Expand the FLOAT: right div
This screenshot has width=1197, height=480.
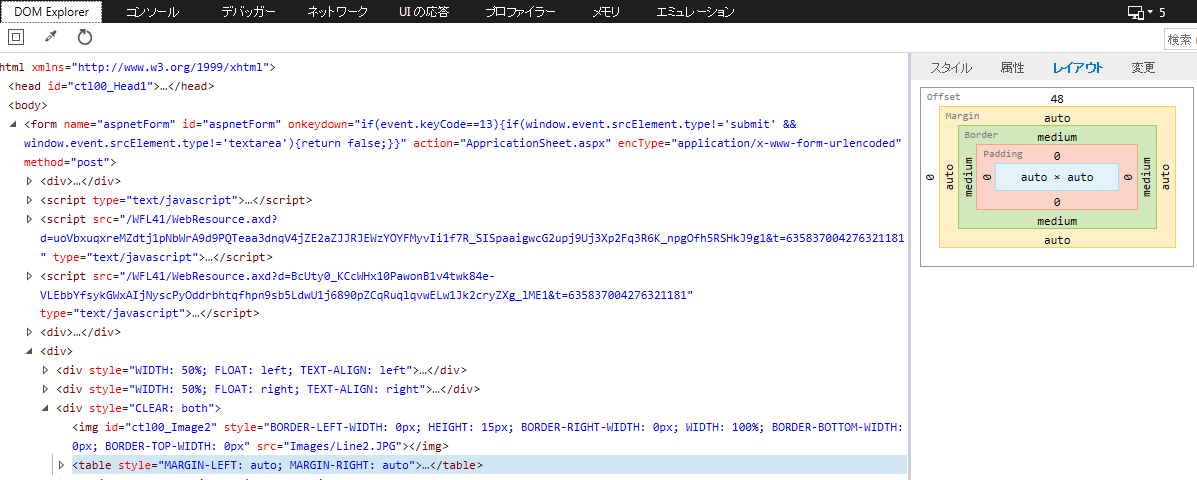coord(45,389)
